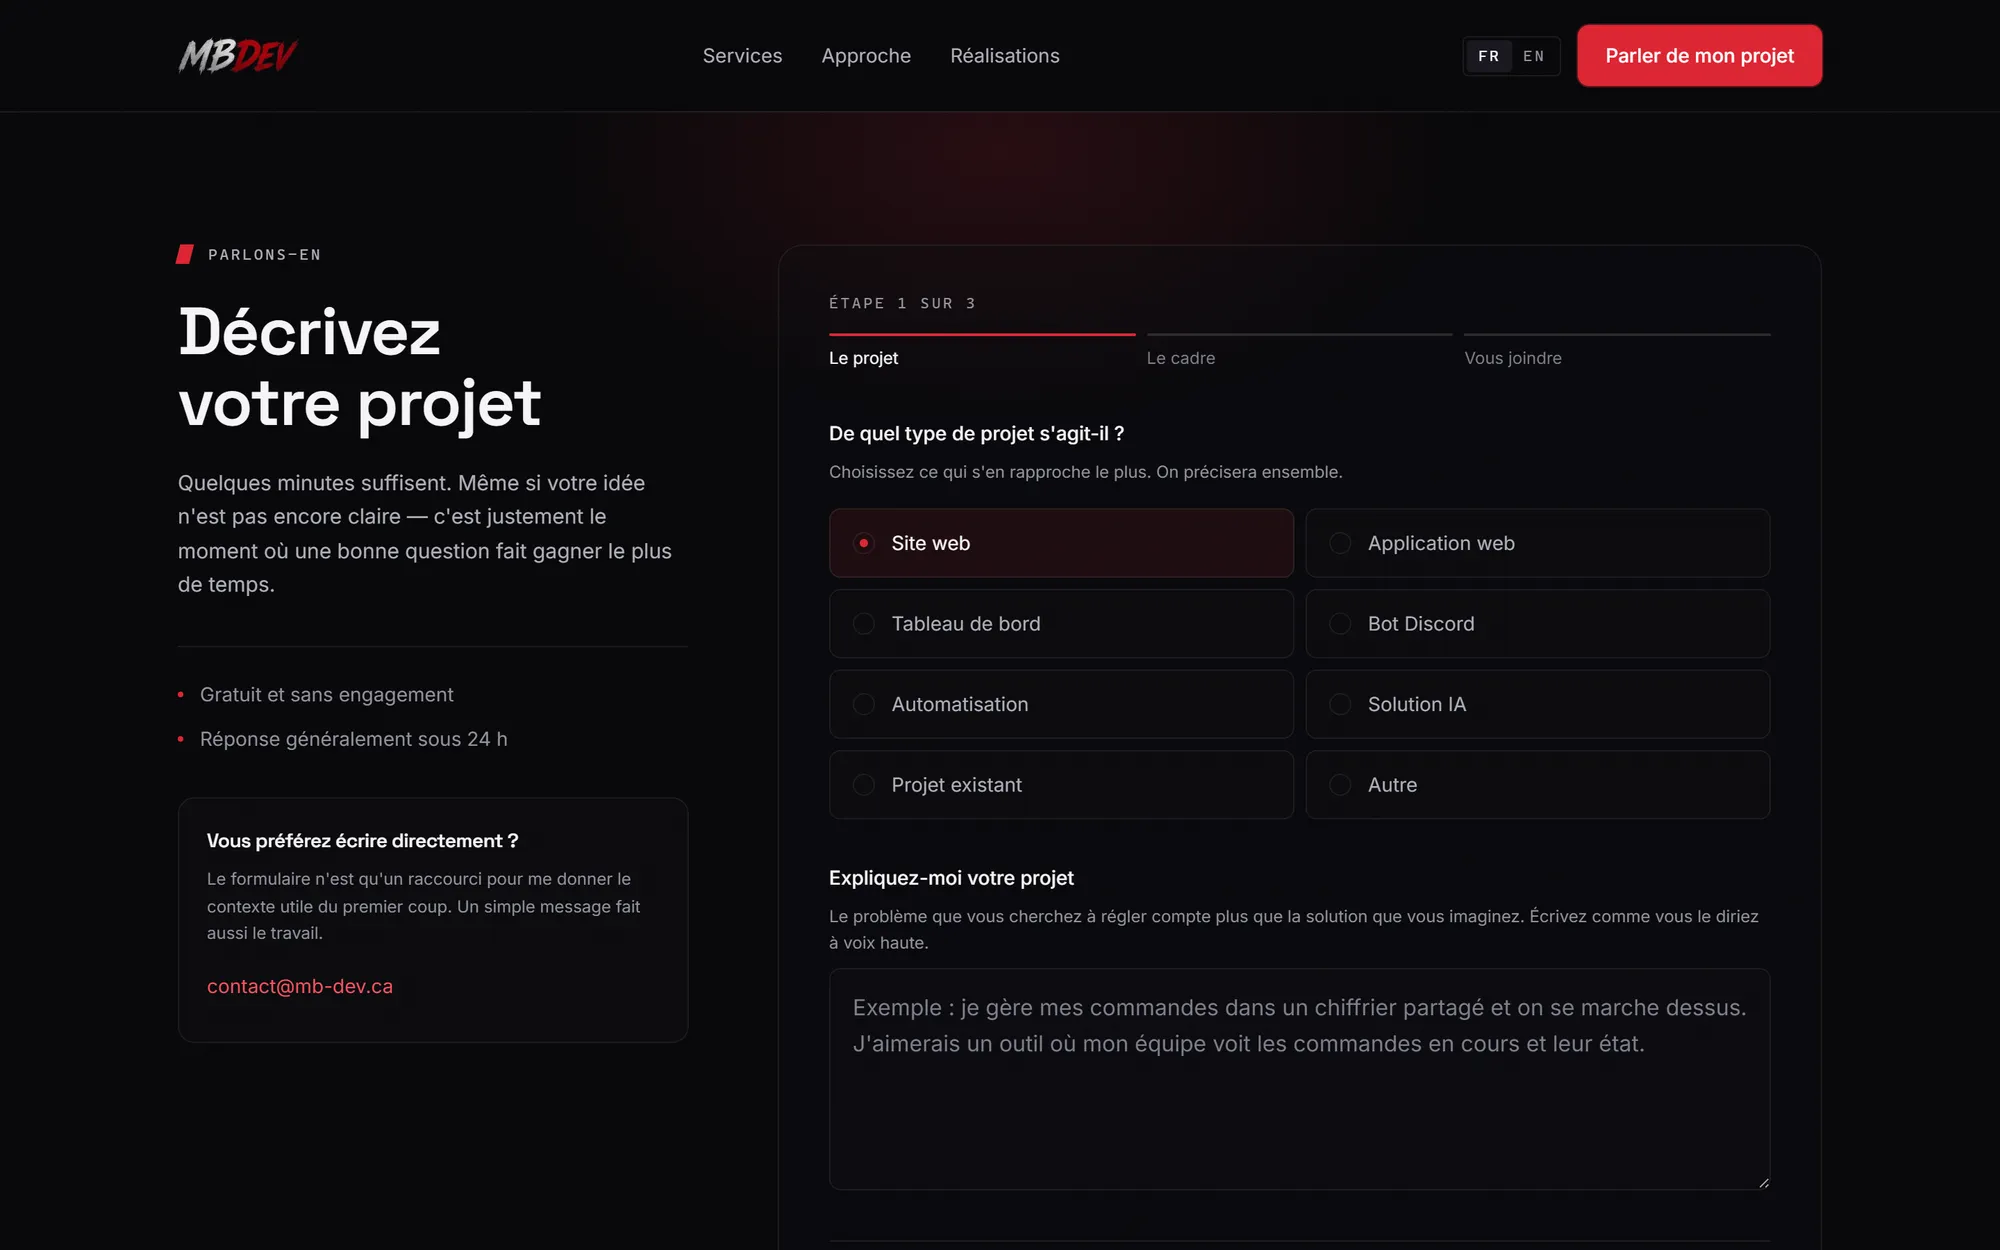Screen dimensions: 2000x1250
Task: Open the Services menu item
Action: pyautogui.click(x=742, y=56)
